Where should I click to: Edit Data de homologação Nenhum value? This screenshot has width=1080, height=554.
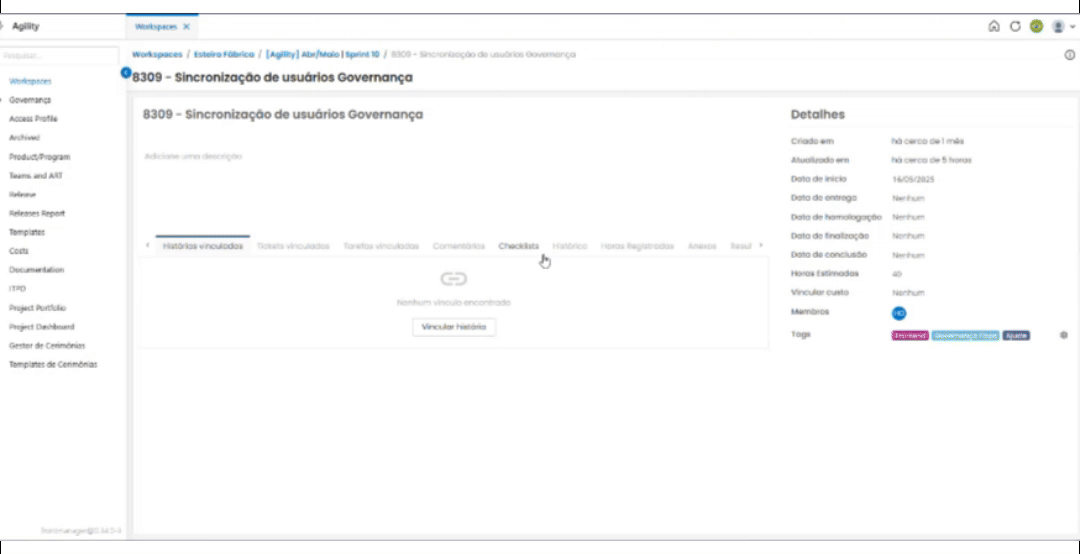(x=908, y=217)
